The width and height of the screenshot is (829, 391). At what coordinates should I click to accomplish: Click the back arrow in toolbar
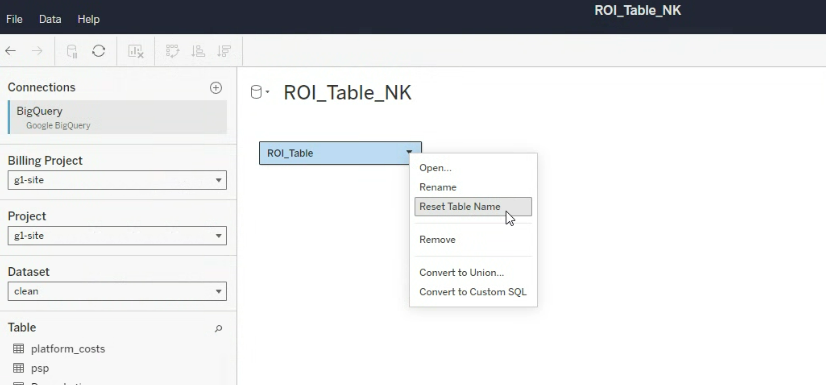click(11, 51)
